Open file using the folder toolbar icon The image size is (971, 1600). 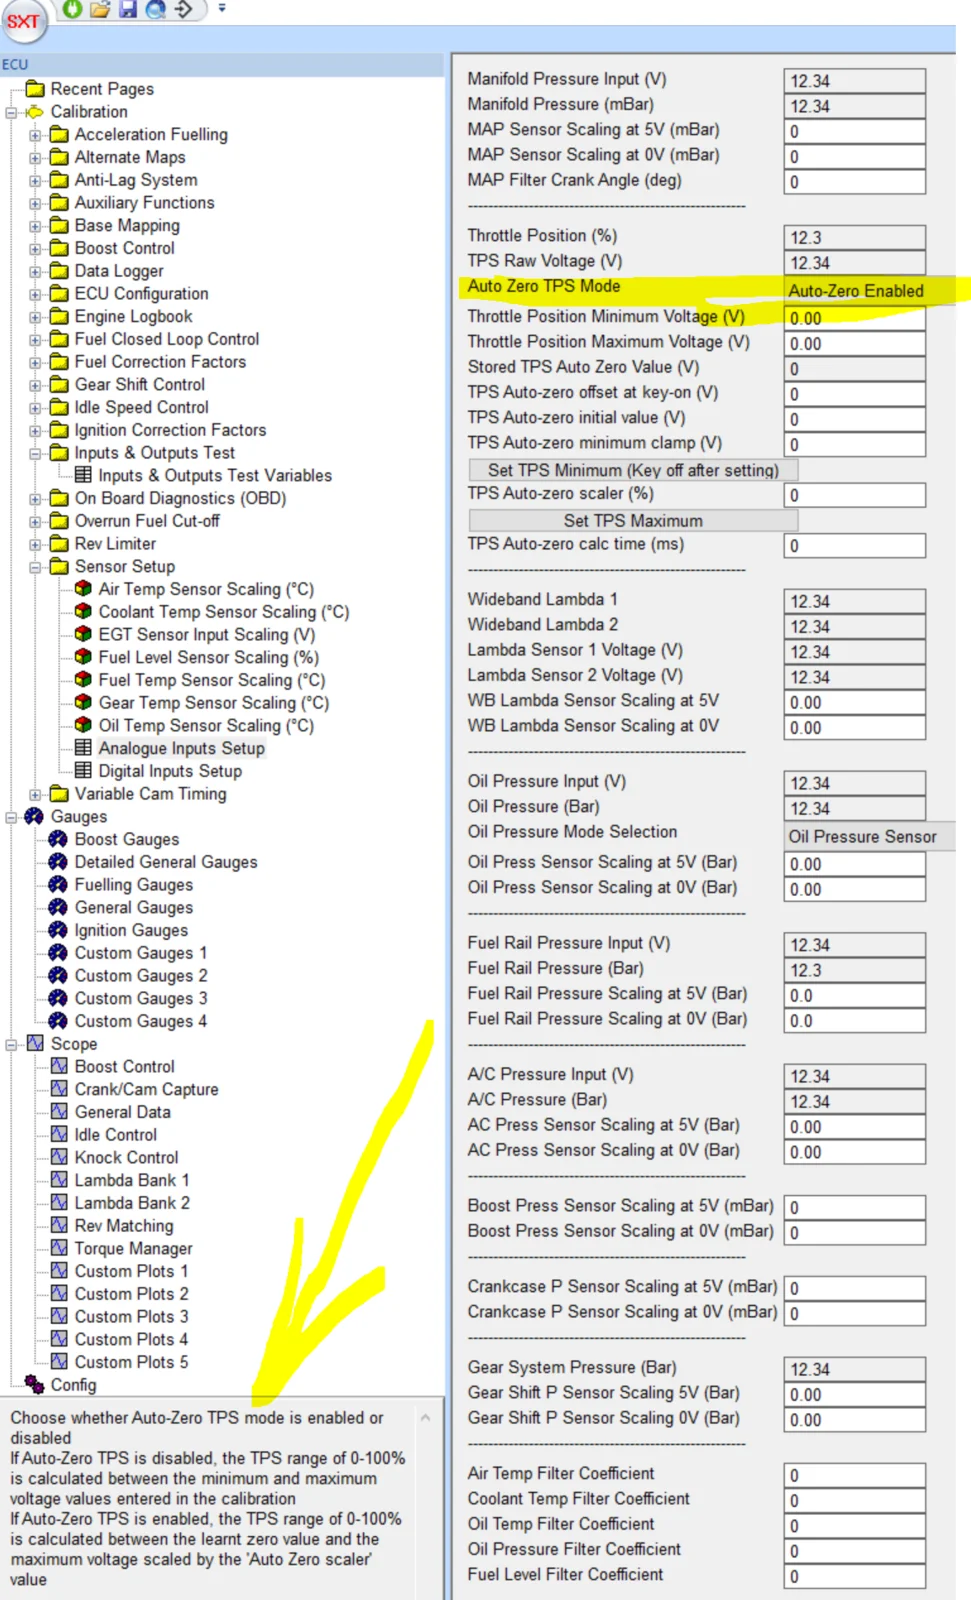[100, 9]
